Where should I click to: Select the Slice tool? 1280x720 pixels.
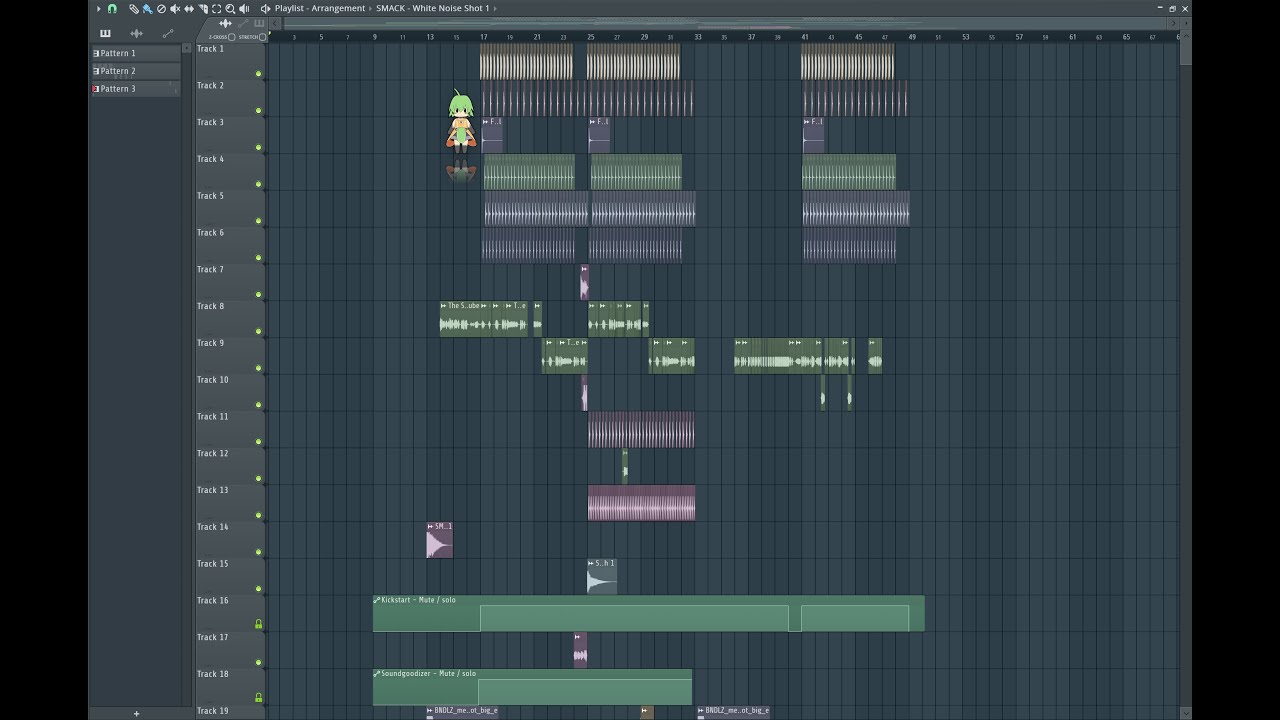tap(203, 9)
